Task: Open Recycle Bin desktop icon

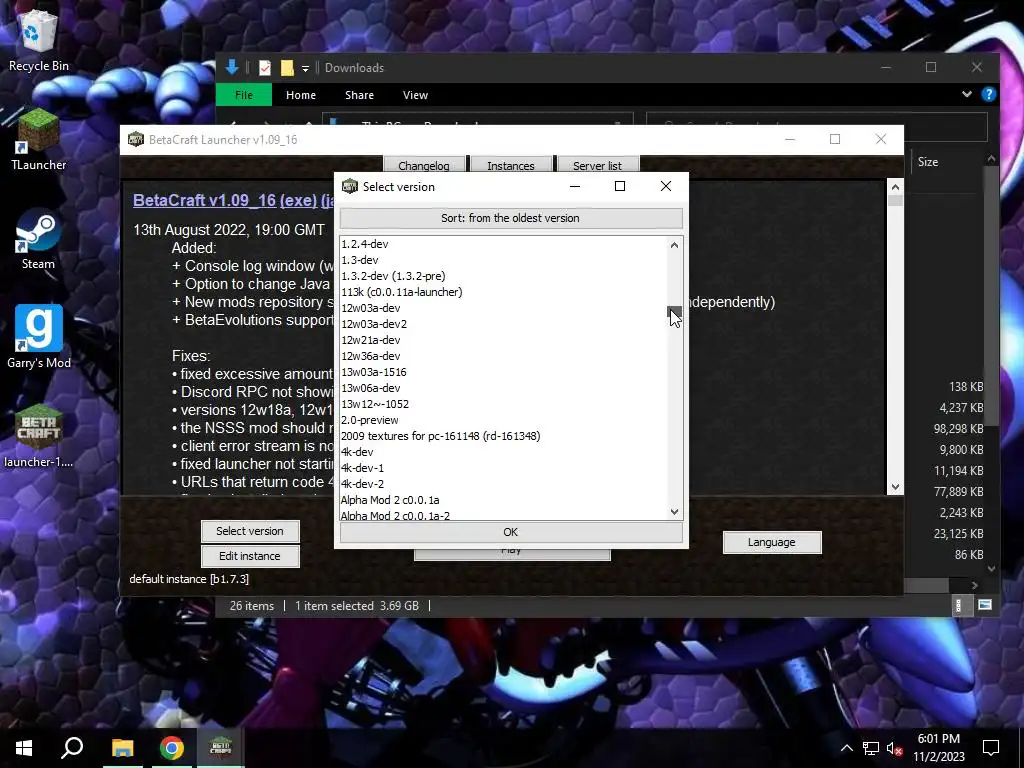Action: coord(39,40)
